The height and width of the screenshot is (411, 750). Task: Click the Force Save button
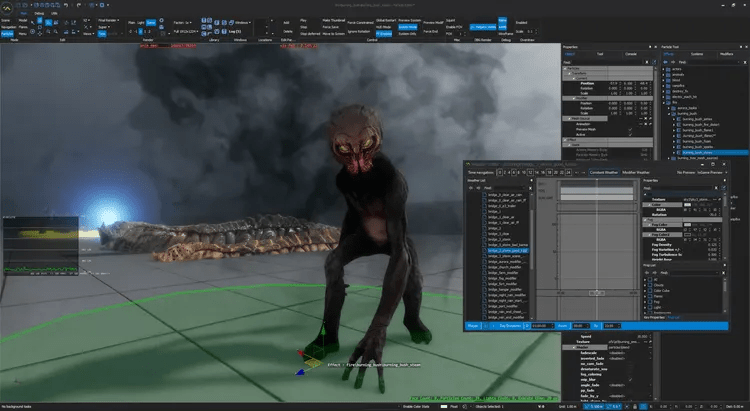pyautogui.click(x=331, y=27)
